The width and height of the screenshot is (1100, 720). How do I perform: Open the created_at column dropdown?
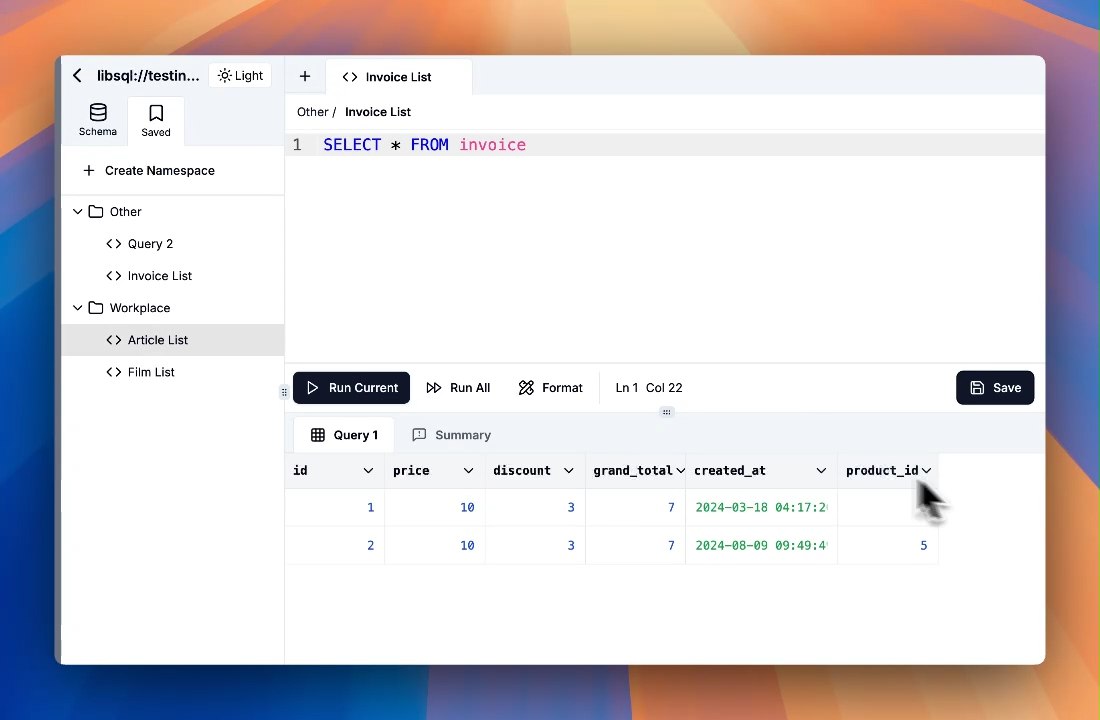point(821,470)
